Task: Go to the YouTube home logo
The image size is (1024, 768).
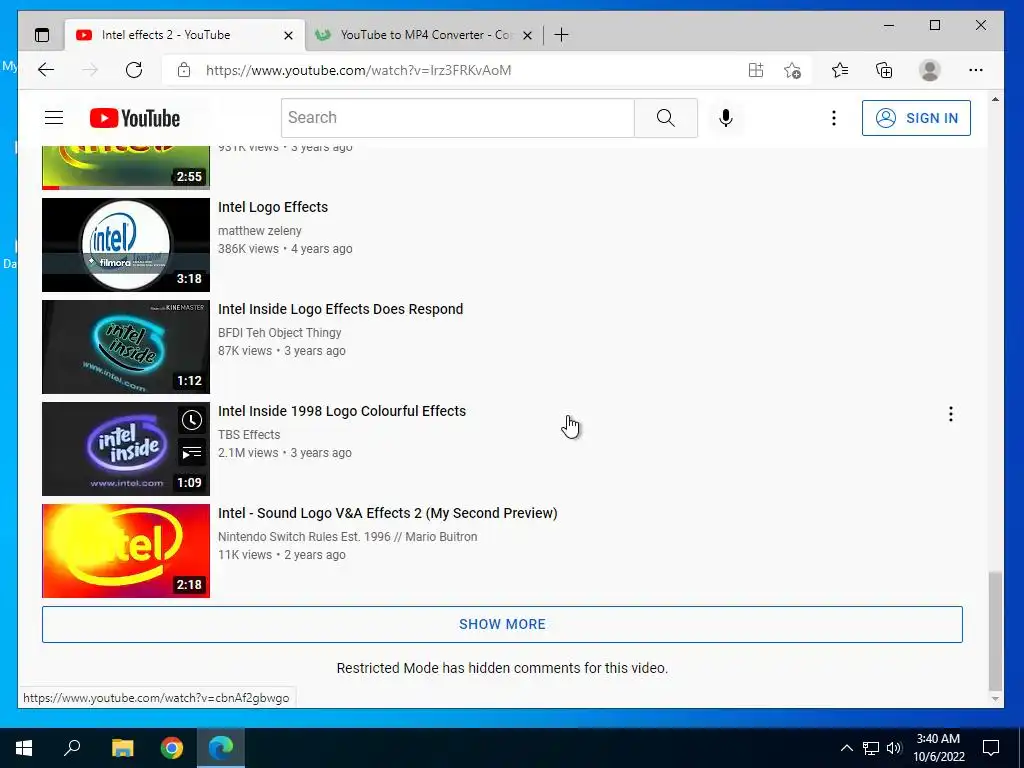Action: tap(135, 118)
